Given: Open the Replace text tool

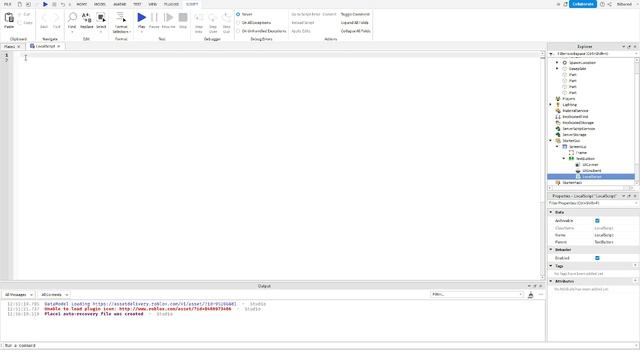Looking at the screenshot, I should point(87,18).
